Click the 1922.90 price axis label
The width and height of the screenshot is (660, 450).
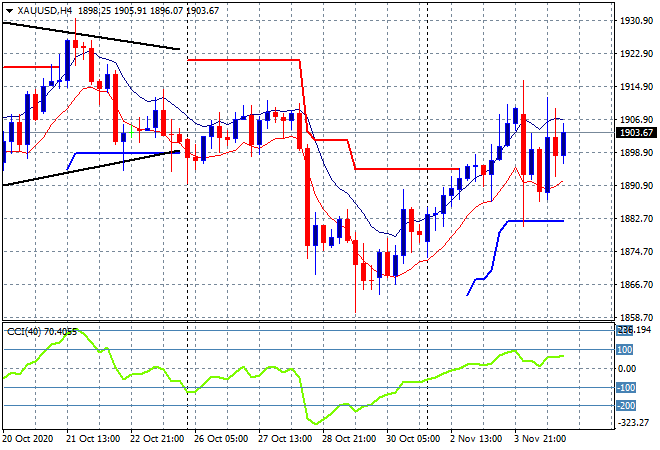pyautogui.click(x=637, y=54)
